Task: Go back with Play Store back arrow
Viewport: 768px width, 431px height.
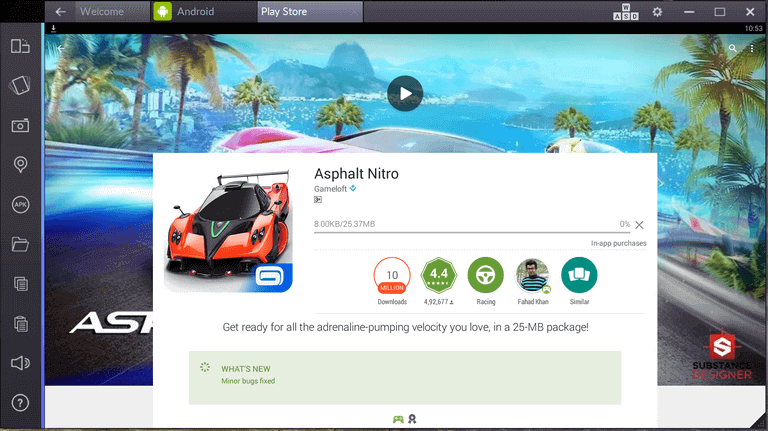Action: click(60, 48)
